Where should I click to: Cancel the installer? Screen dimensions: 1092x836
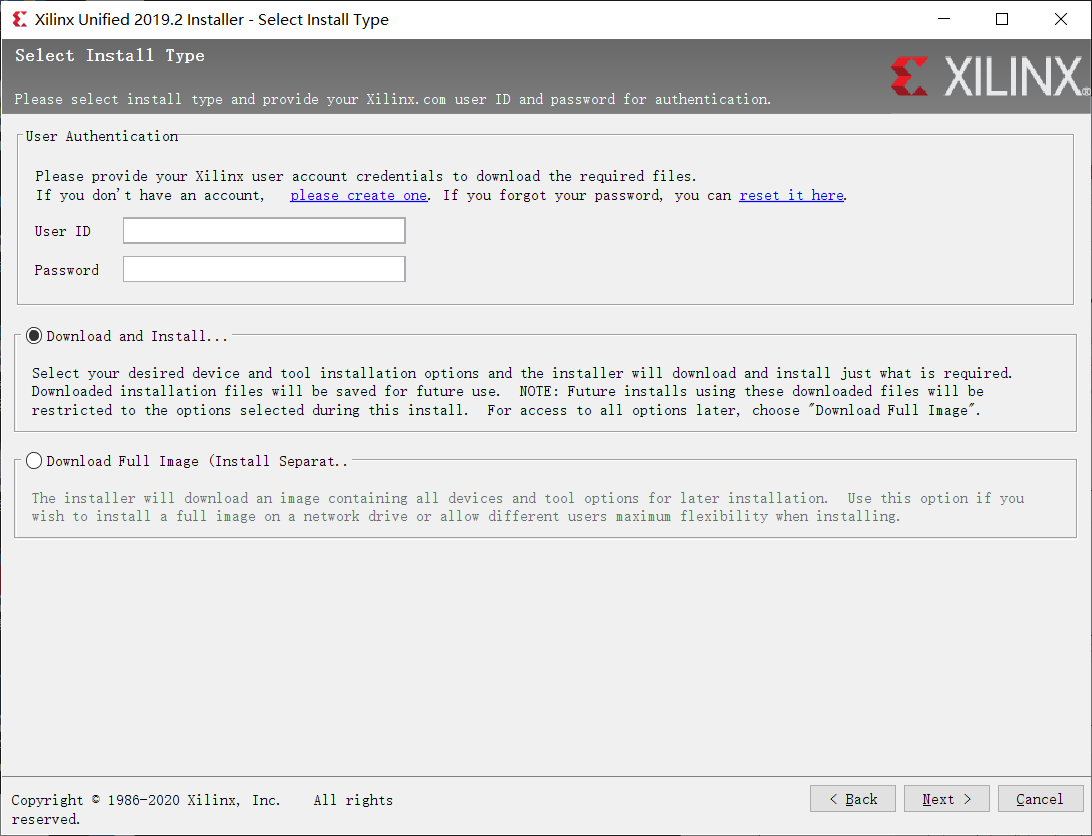(x=1040, y=799)
